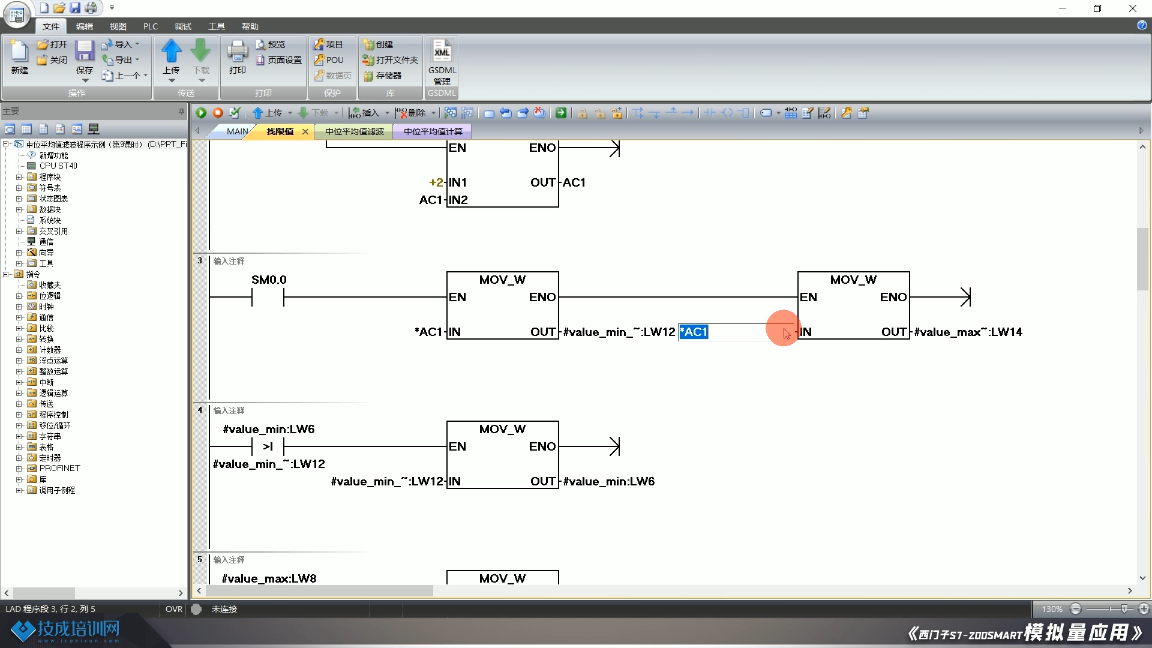The height and width of the screenshot is (648, 1152).
Task: Click the 页面设置 page setup button
Action: click(278, 60)
